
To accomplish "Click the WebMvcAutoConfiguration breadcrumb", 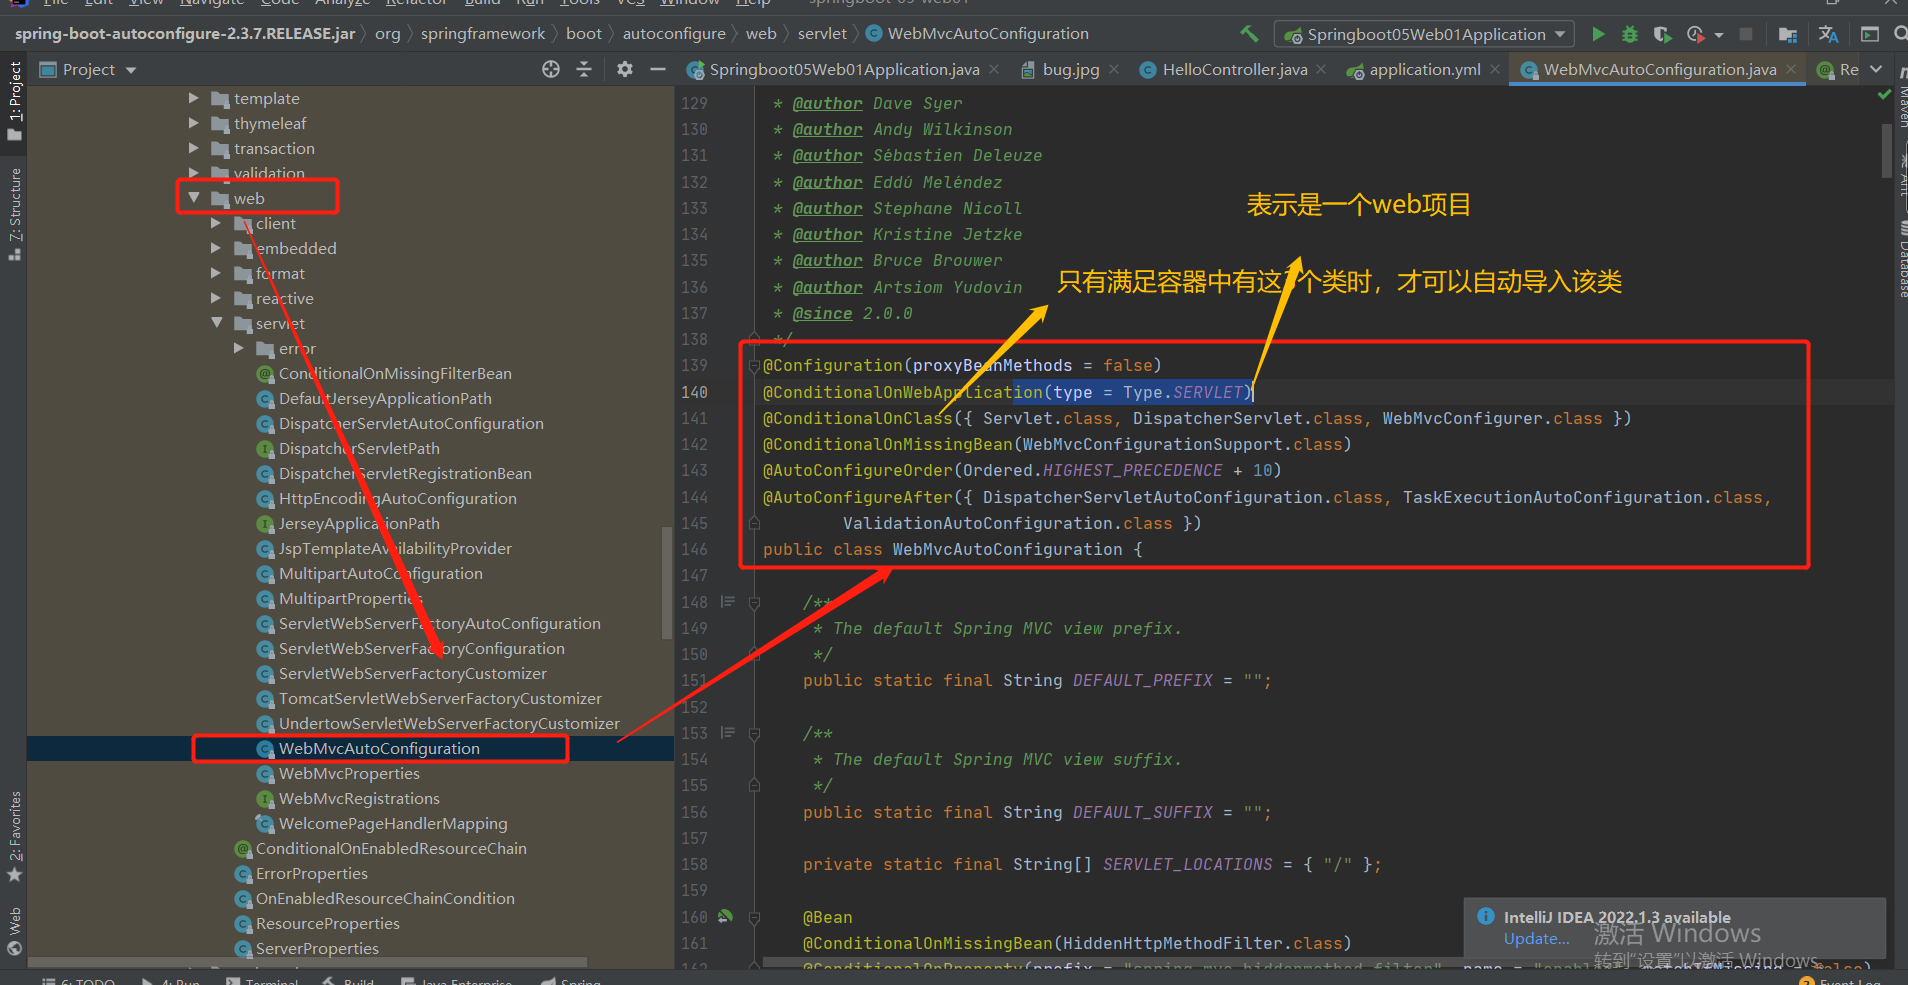I will pos(977,33).
